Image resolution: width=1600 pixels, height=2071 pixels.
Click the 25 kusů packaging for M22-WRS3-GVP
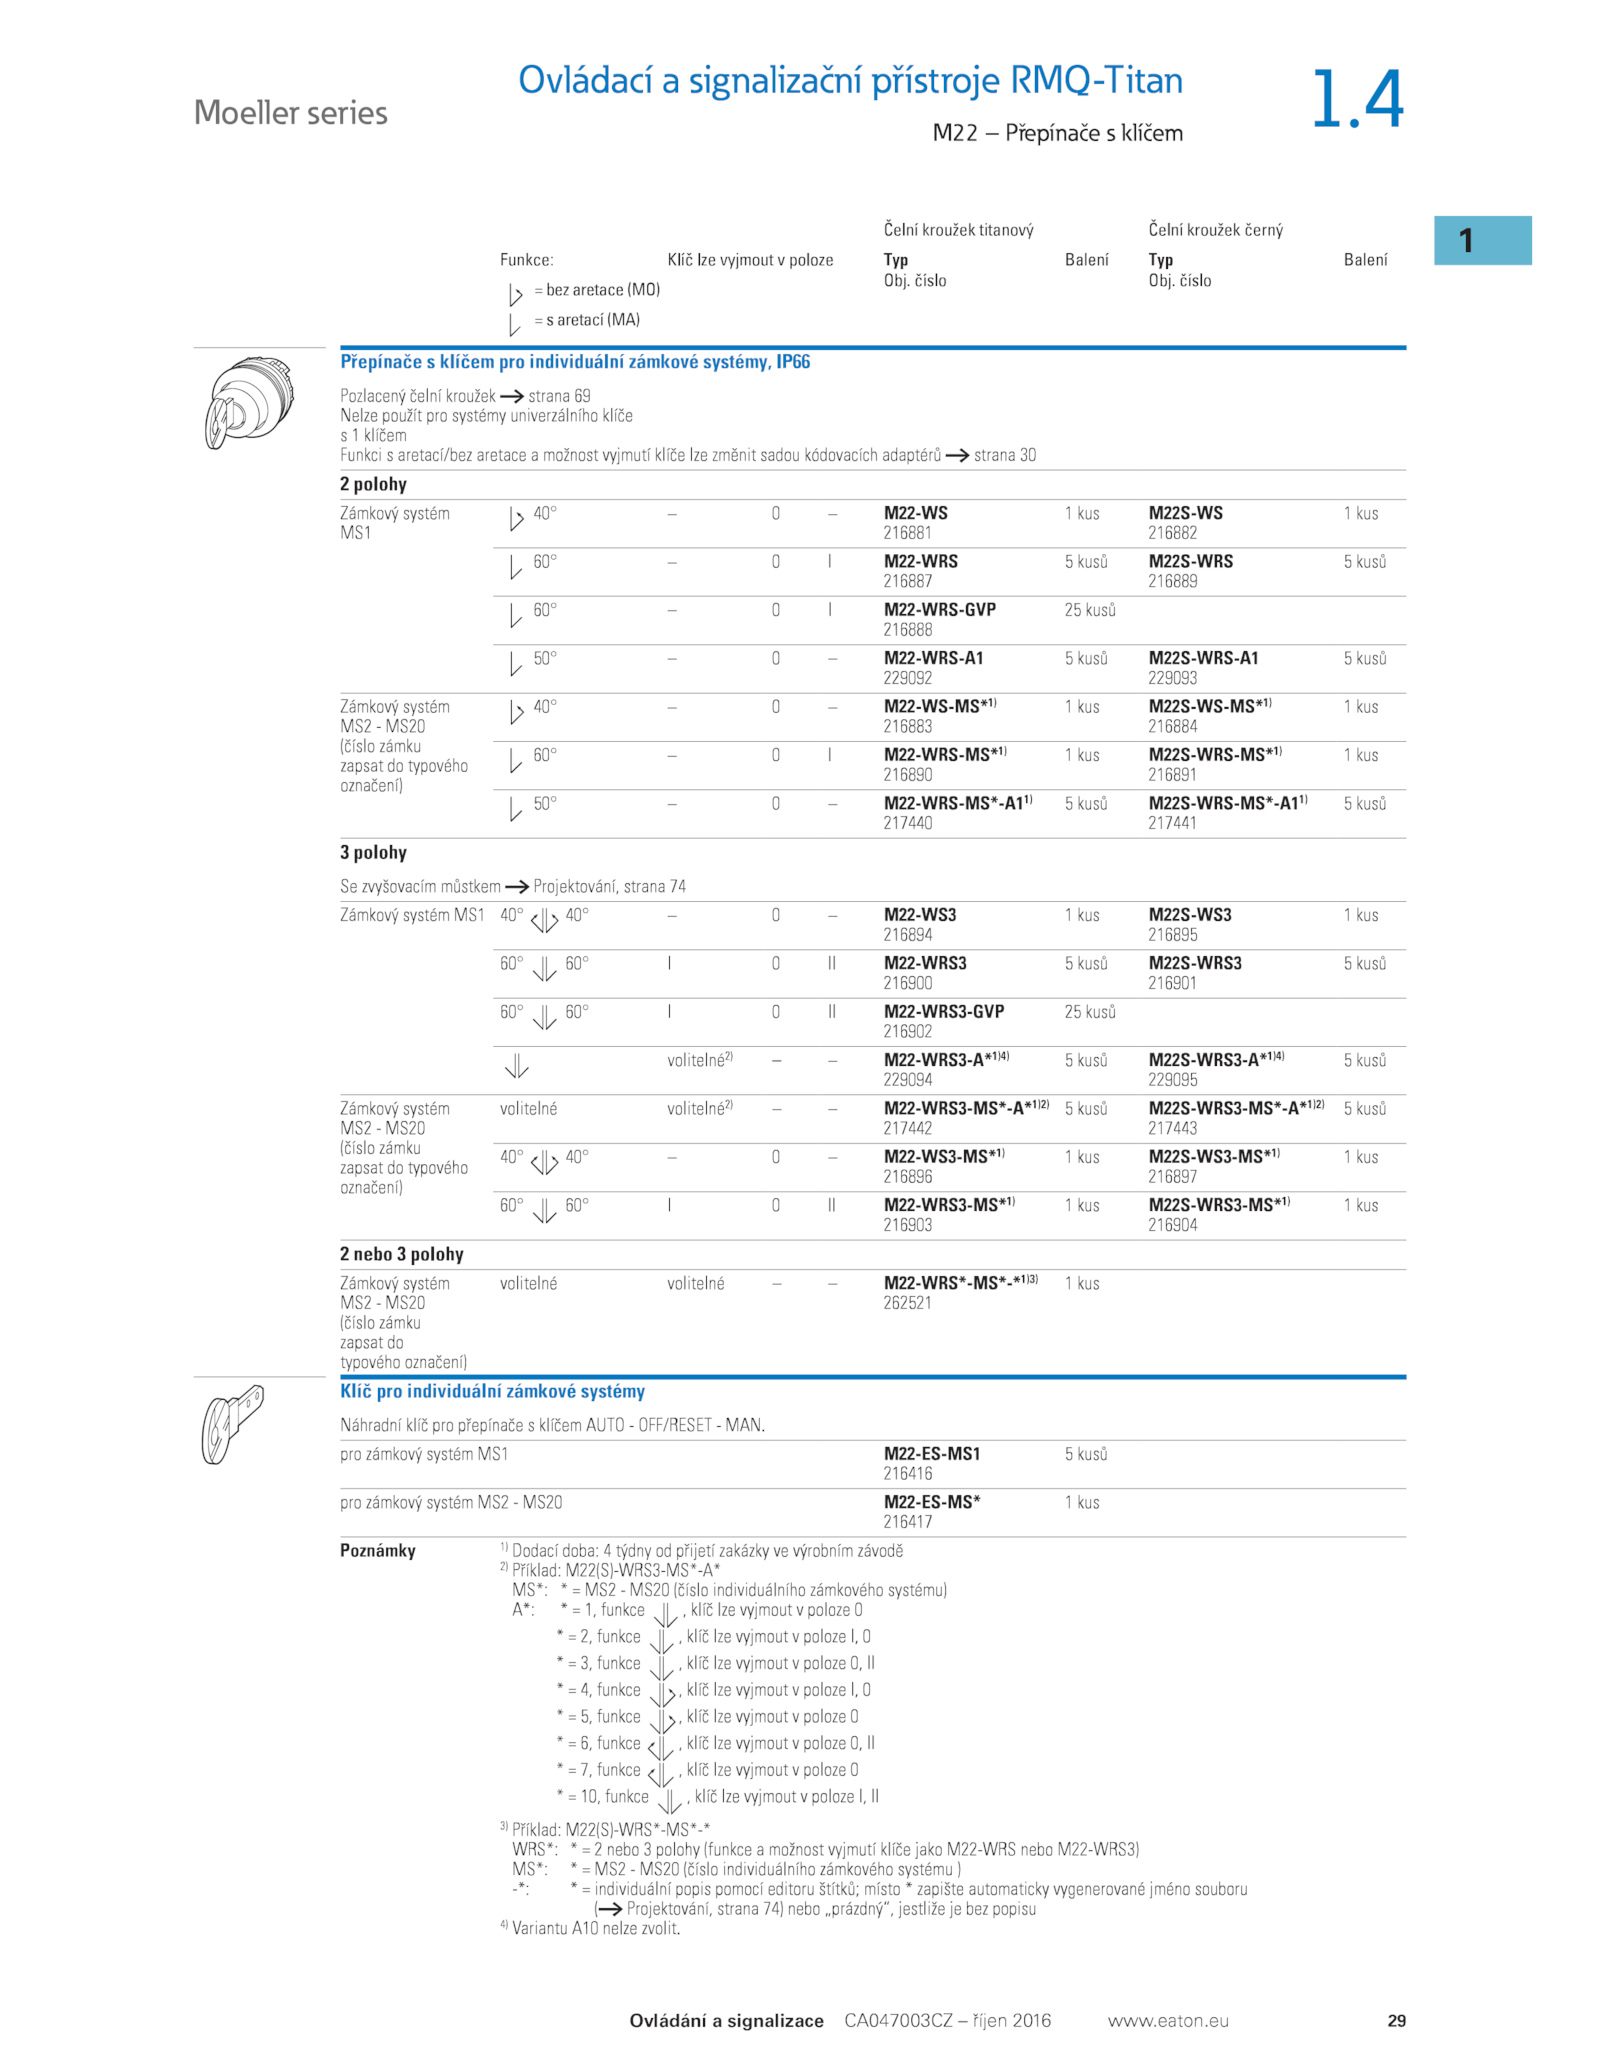click(1089, 1012)
